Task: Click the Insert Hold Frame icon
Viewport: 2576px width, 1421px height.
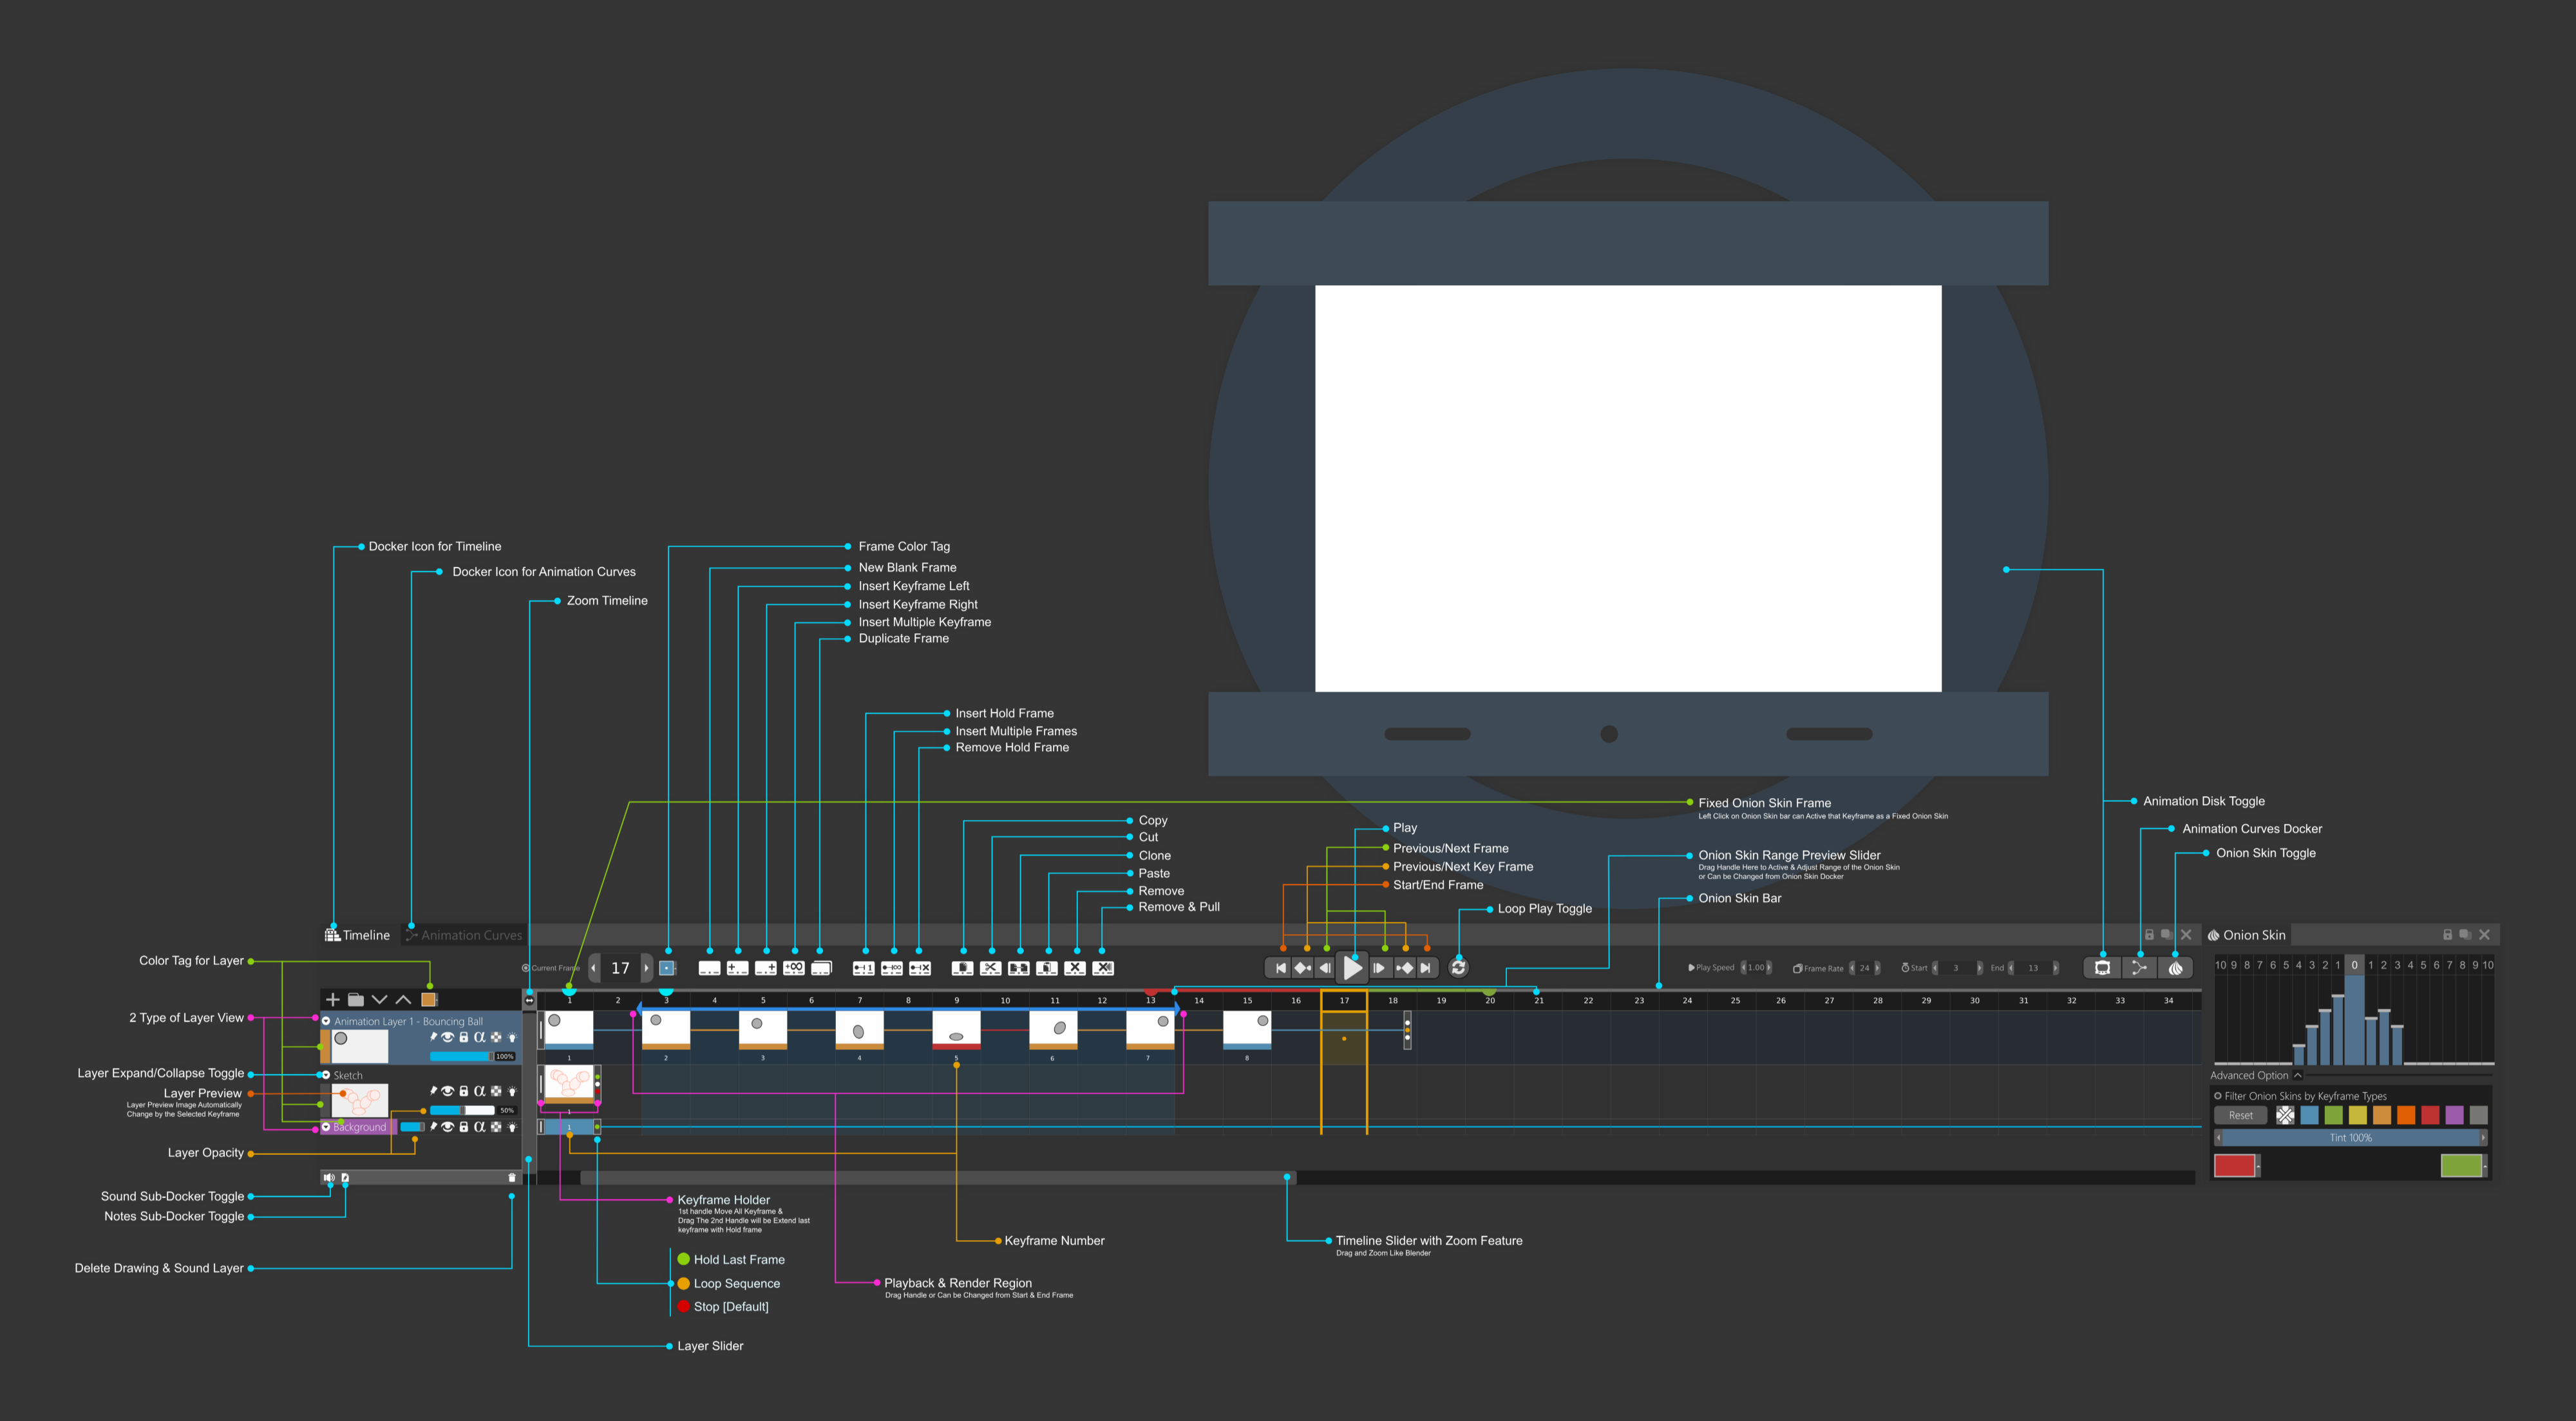Action: click(864, 968)
